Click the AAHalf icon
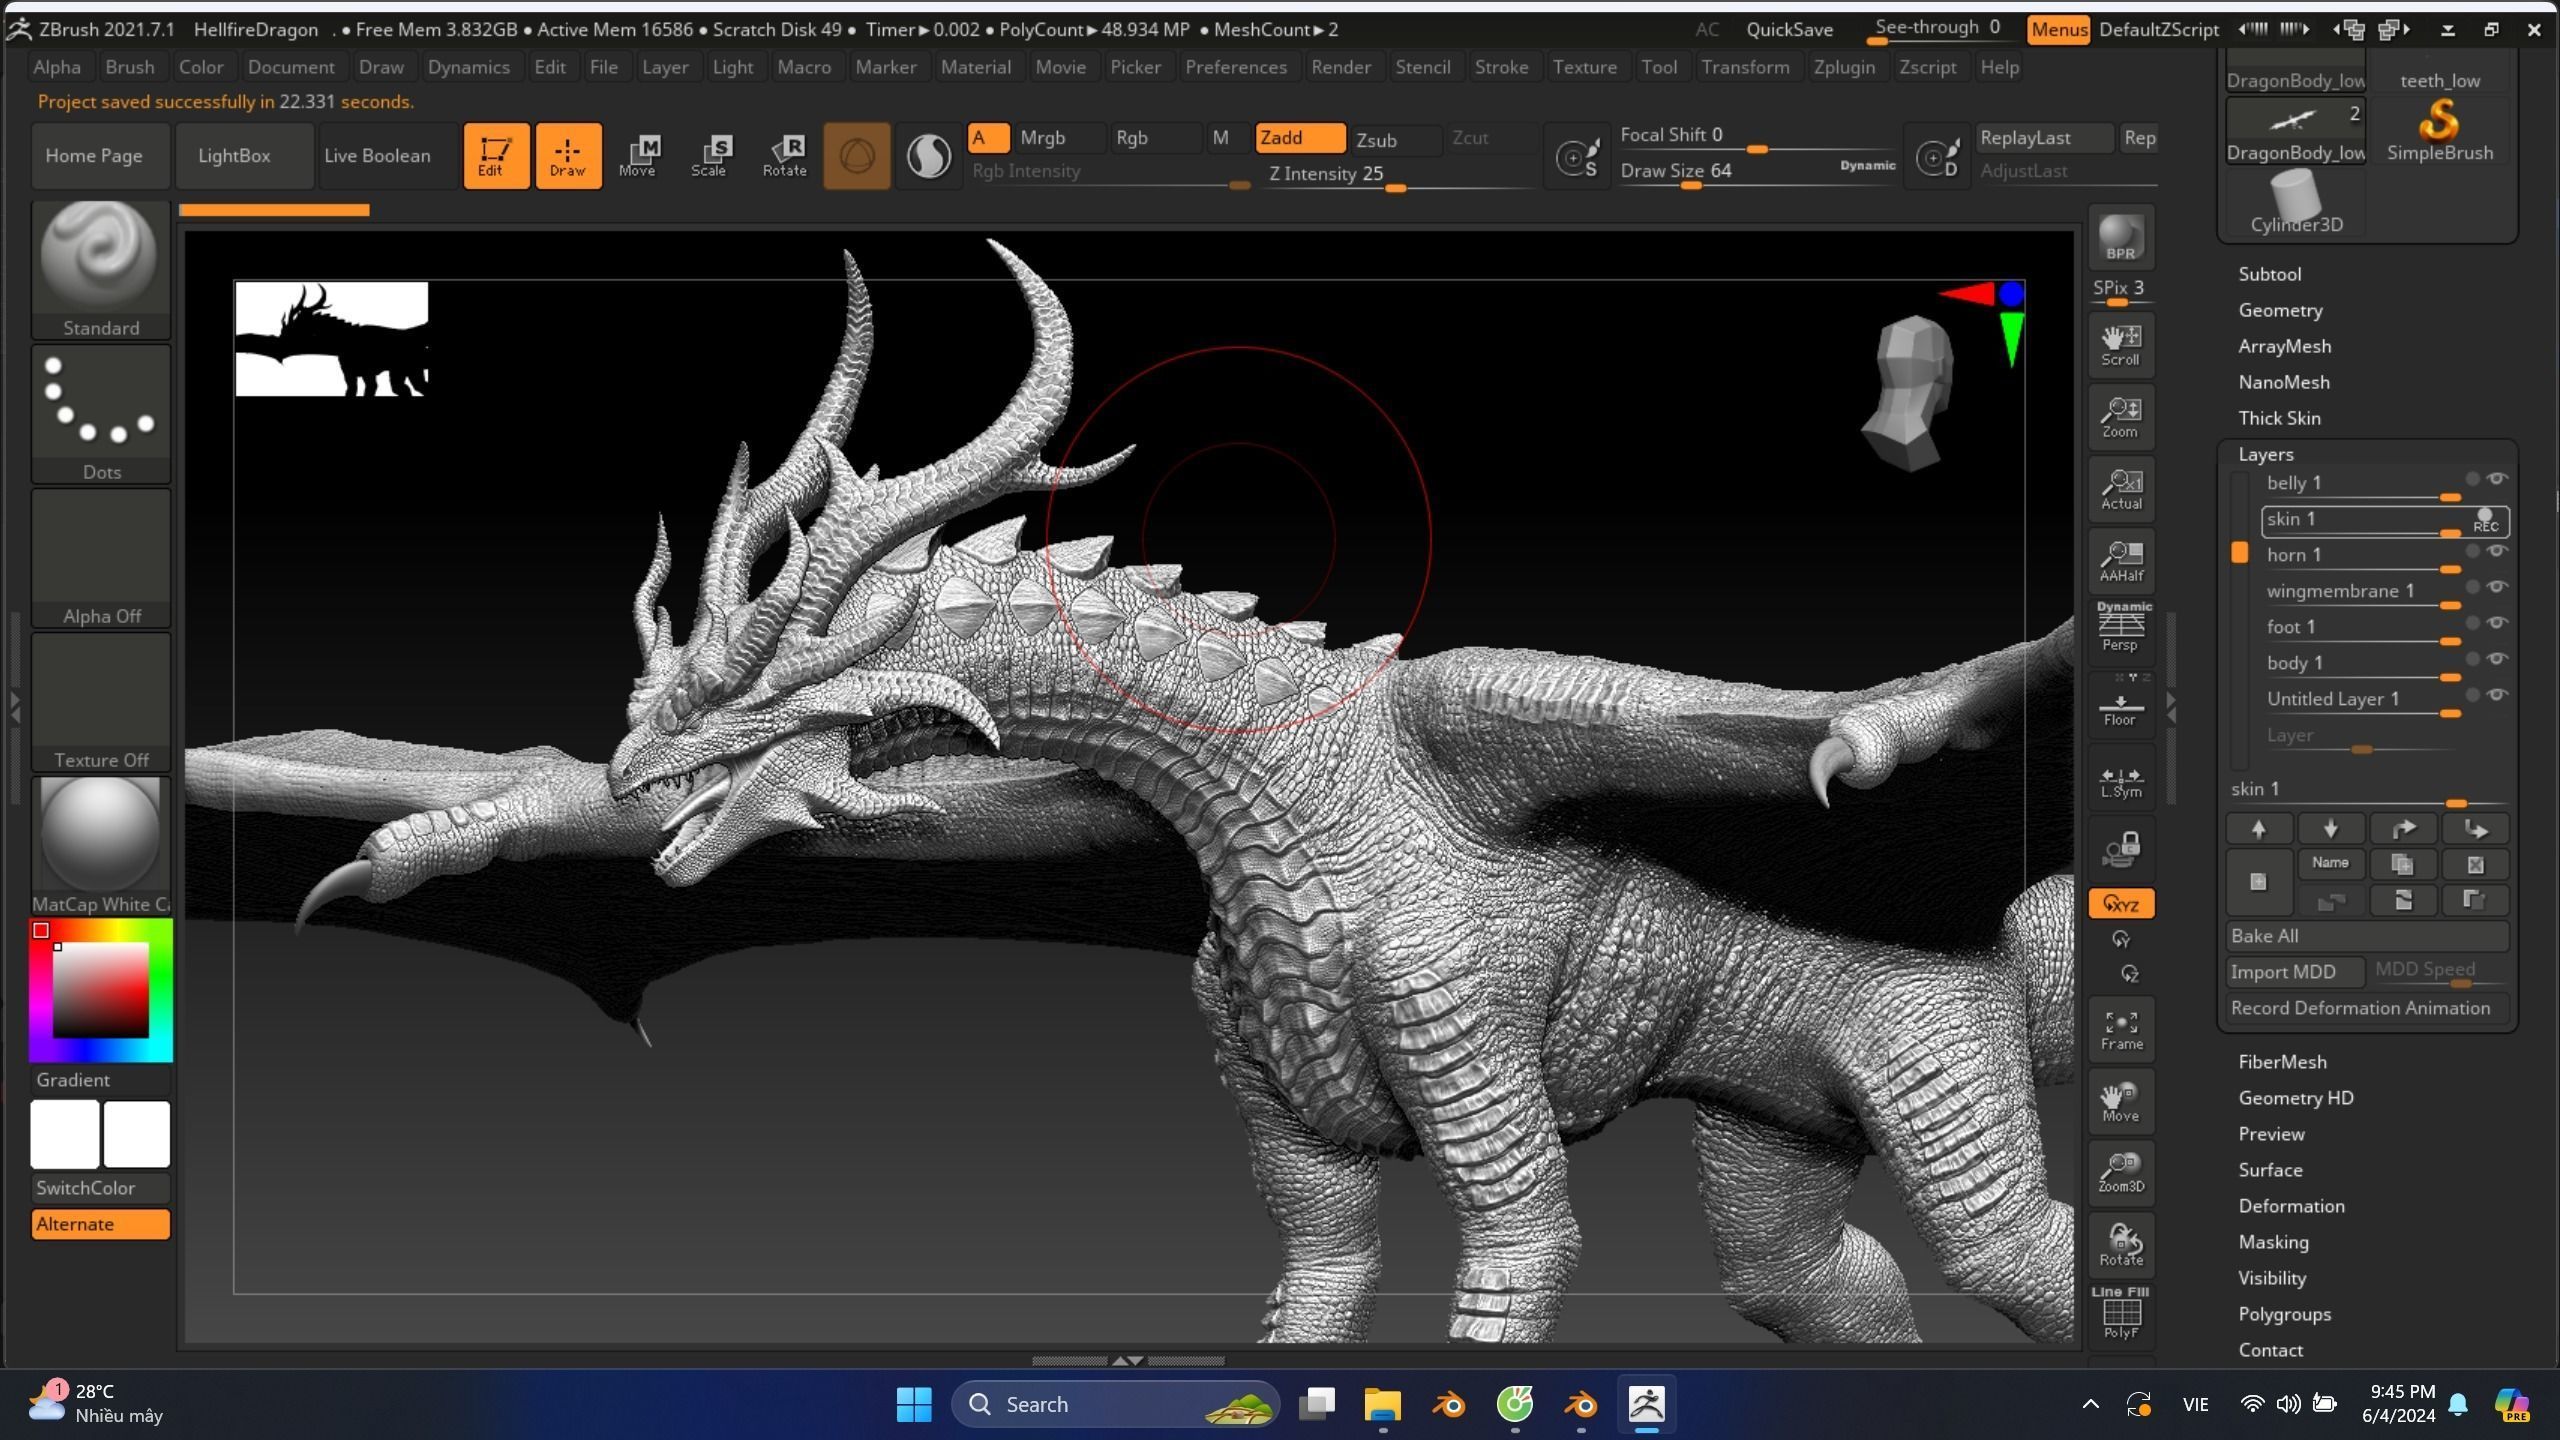Screen dimensions: 2560x1440 coord(2121,562)
